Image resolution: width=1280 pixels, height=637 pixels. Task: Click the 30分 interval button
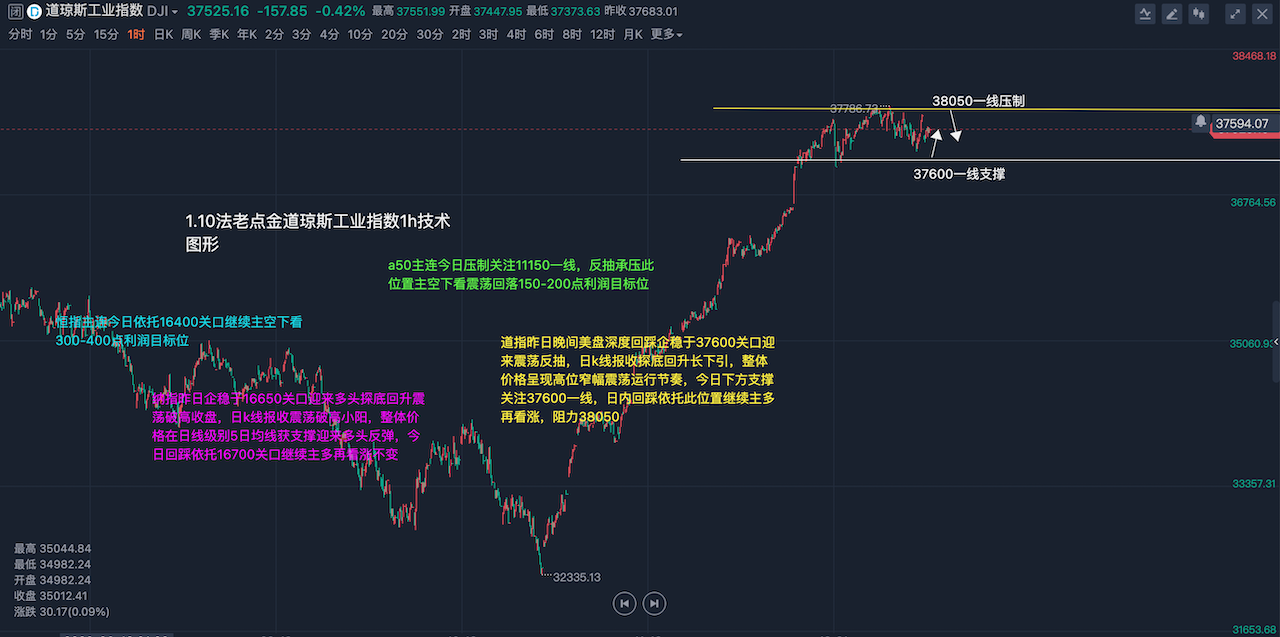pos(429,35)
